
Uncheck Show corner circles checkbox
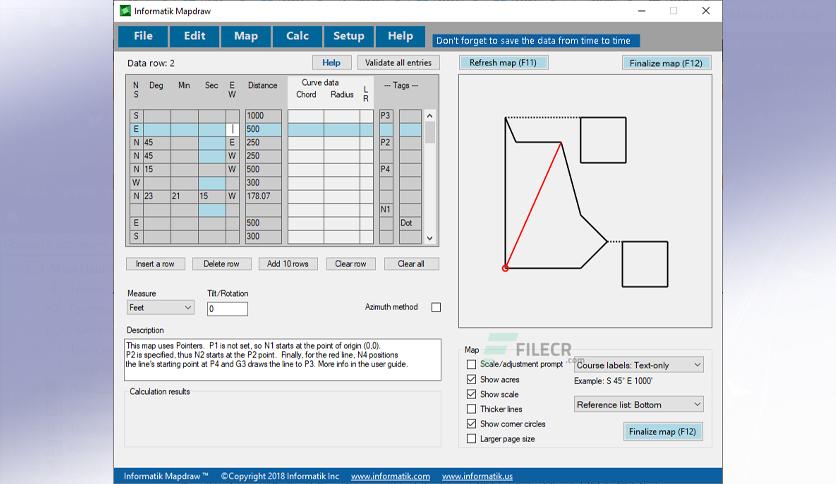point(471,424)
